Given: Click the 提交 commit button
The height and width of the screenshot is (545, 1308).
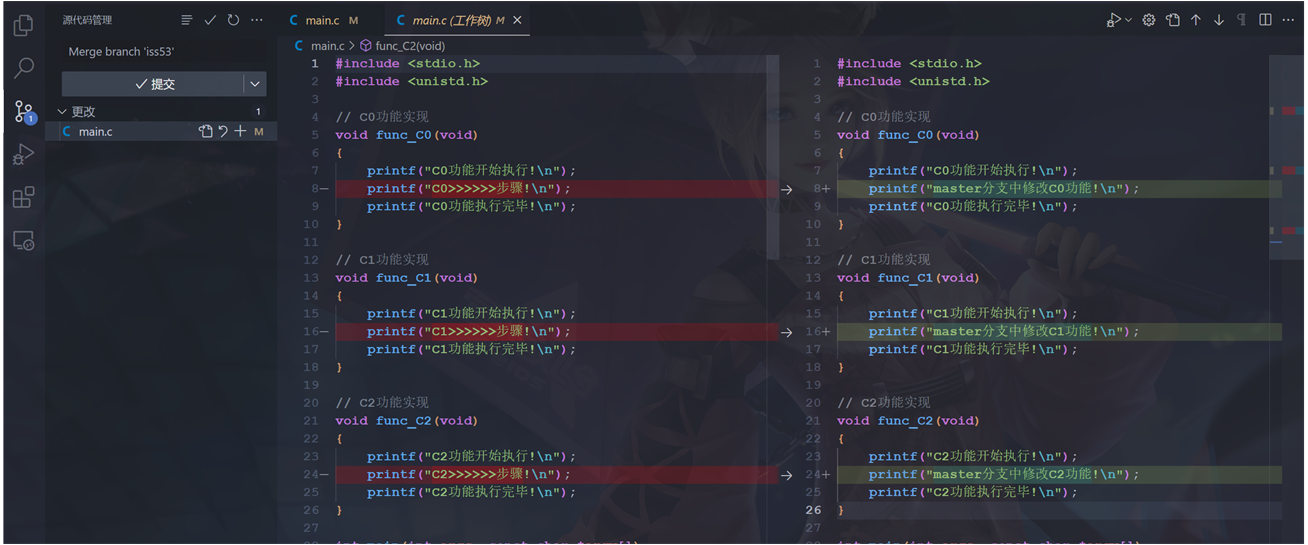Looking at the screenshot, I should click(154, 84).
